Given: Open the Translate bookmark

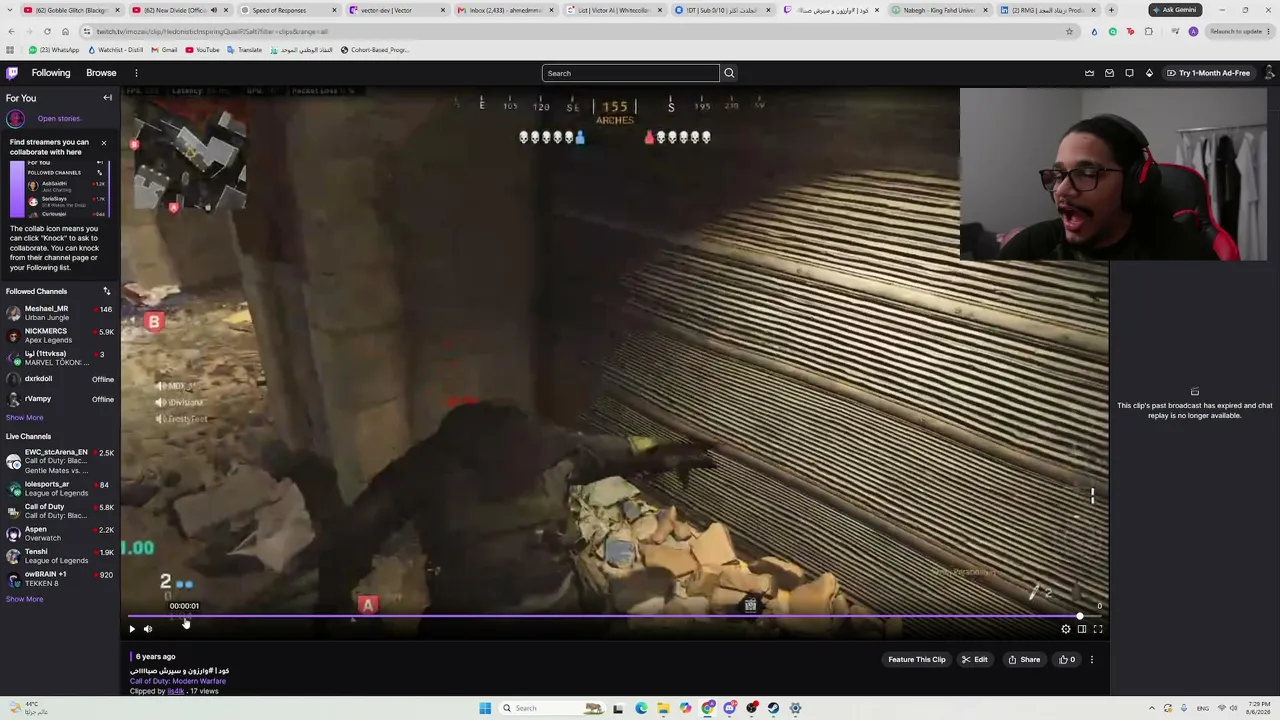Looking at the screenshot, I should pyautogui.click(x=245, y=50).
